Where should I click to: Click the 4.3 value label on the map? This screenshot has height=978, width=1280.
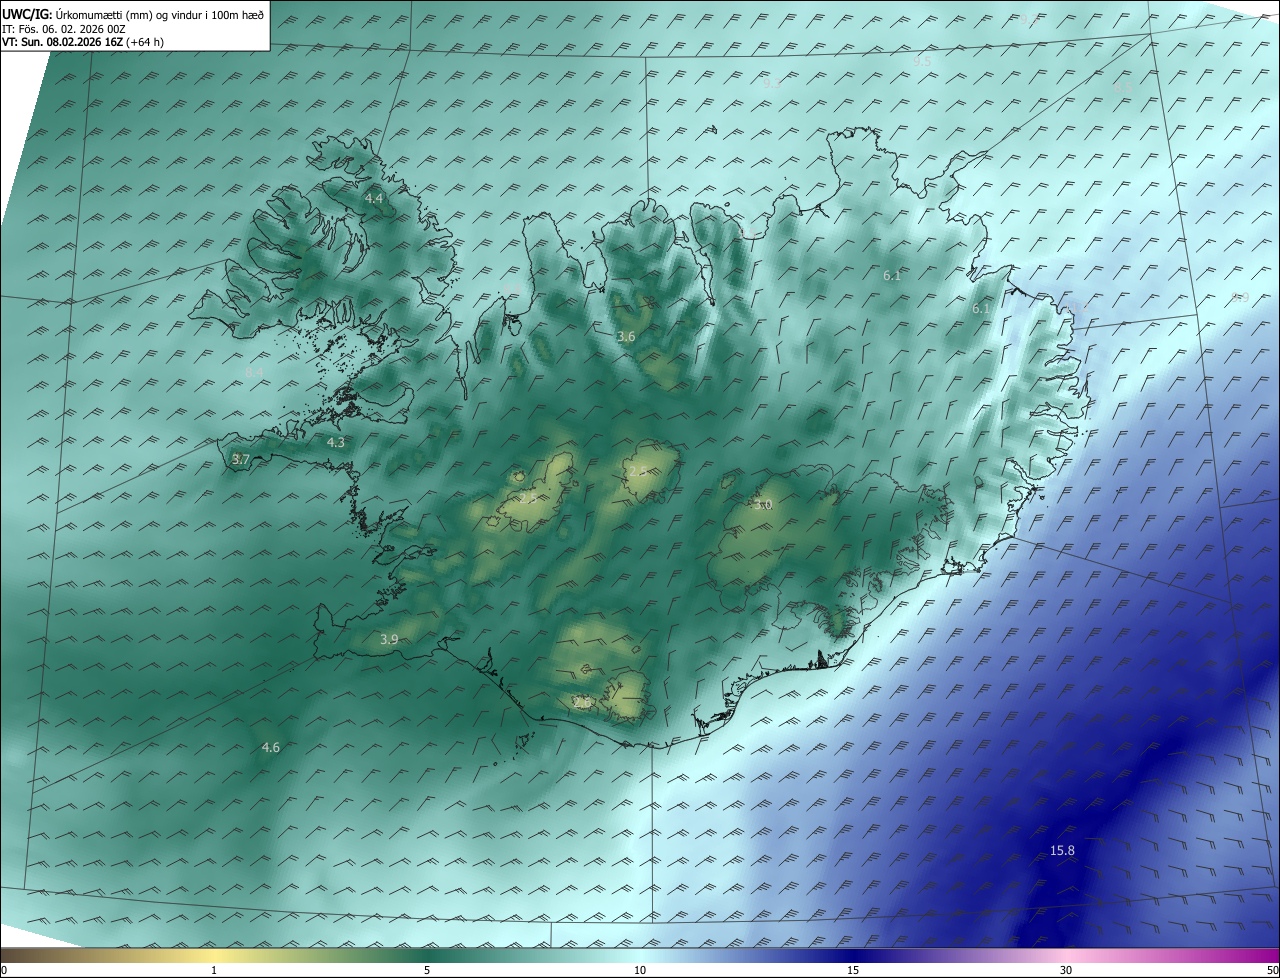[x=336, y=442]
